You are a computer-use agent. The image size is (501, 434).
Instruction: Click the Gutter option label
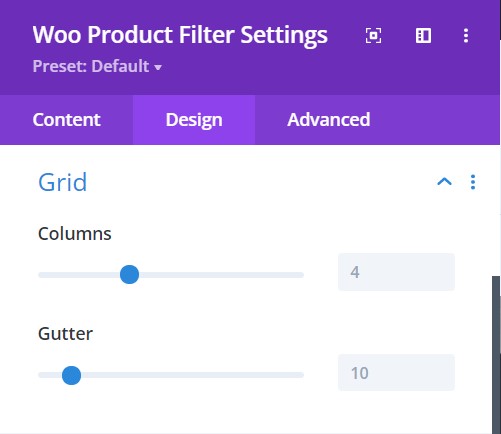(65, 333)
